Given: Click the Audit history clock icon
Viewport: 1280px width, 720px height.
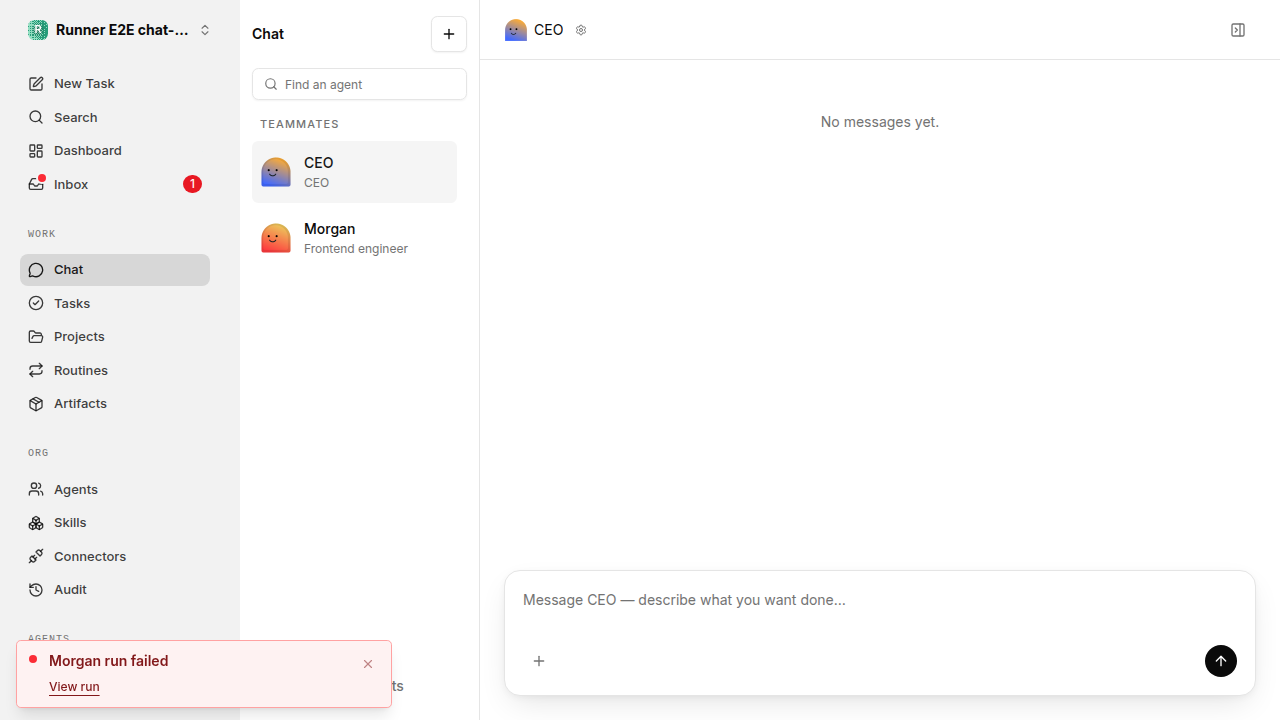Looking at the screenshot, I should coord(36,590).
